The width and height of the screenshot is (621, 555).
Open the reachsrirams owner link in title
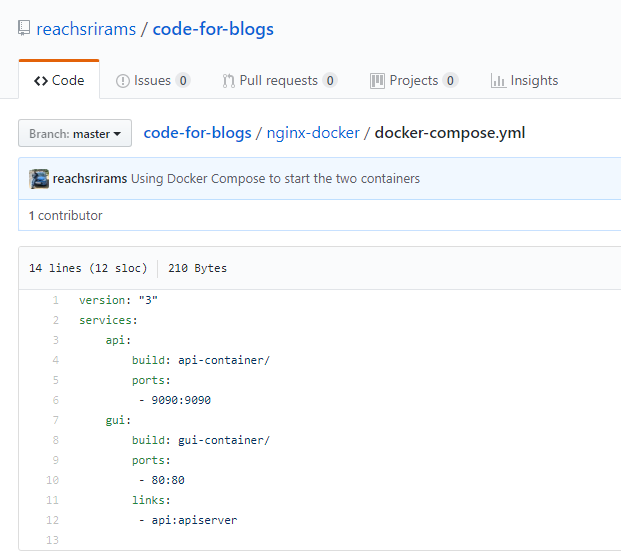[86, 29]
